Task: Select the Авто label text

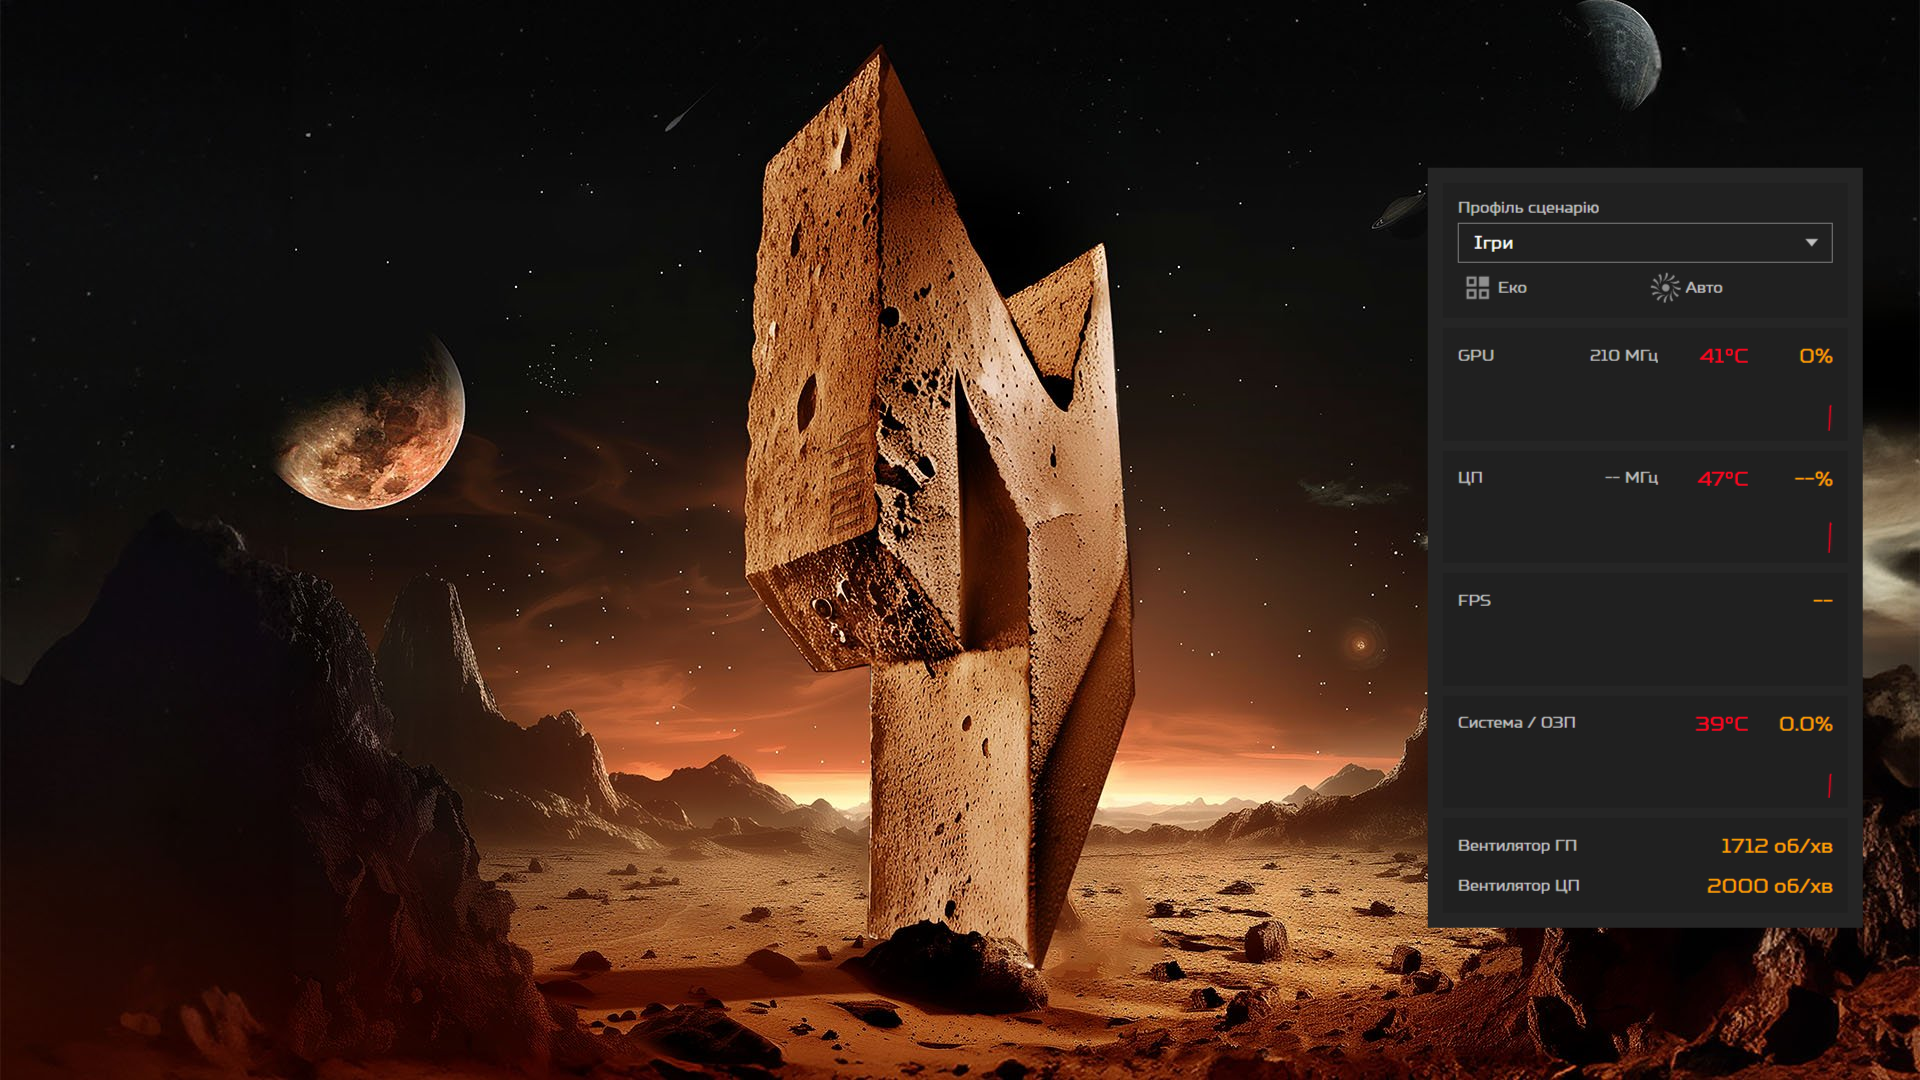Action: click(x=1704, y=288)
